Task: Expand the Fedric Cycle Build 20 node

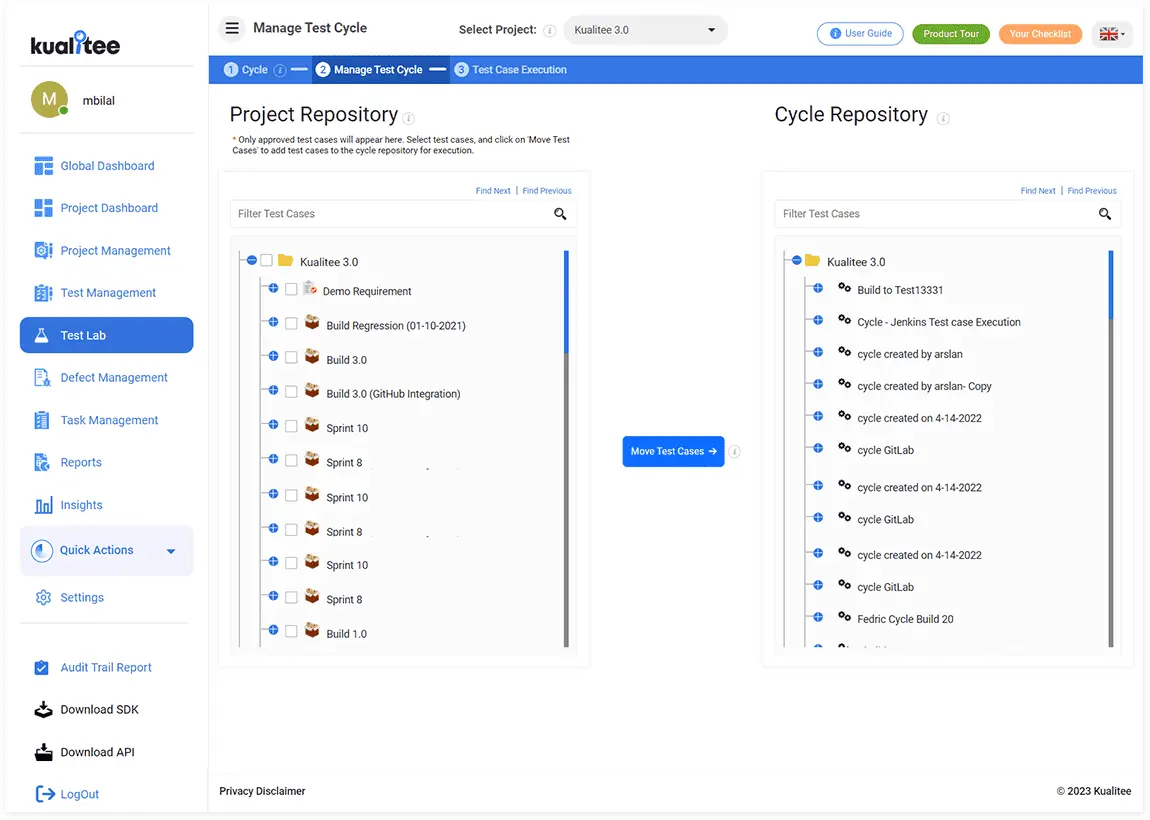Action: [x=818, y=618]
